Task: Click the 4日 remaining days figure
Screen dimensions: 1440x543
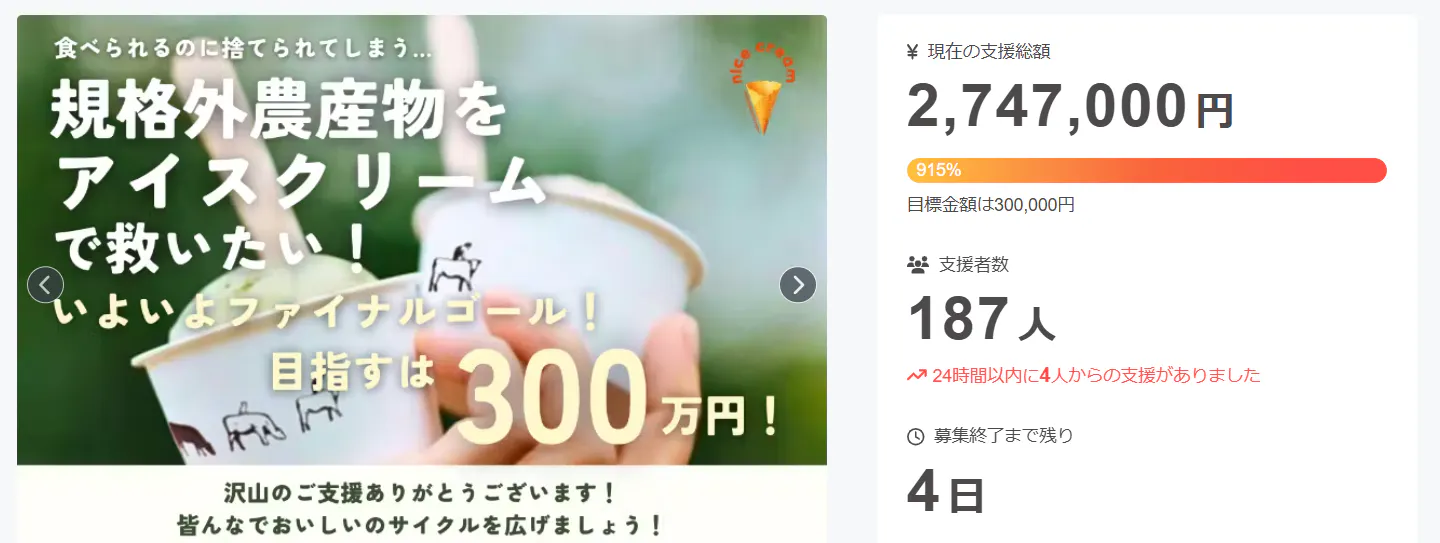Action: click(x=946, y=491)
